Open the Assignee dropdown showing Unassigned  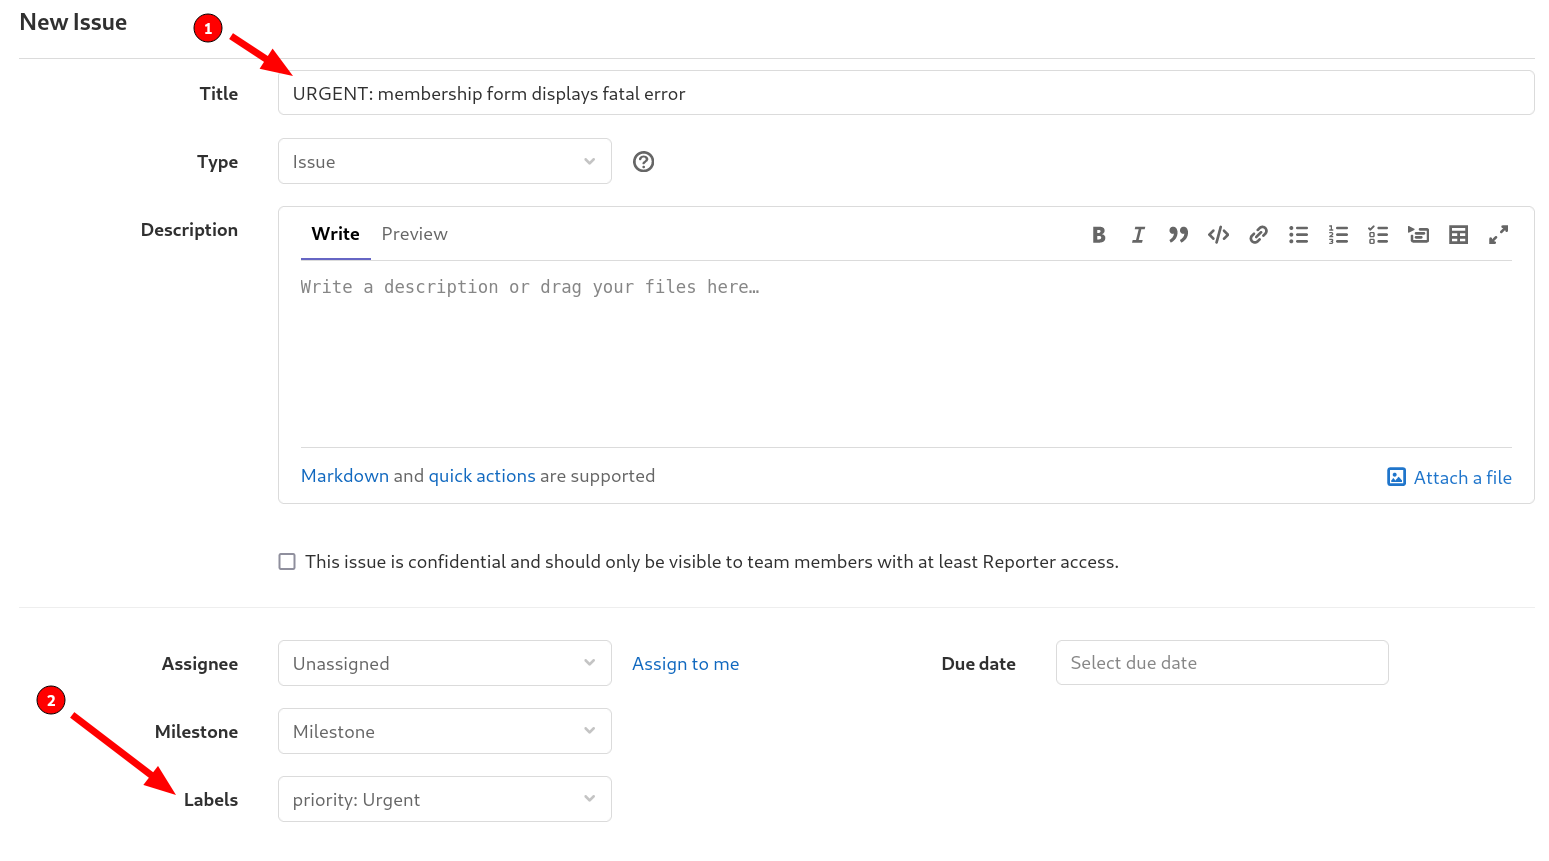[445, 663]
